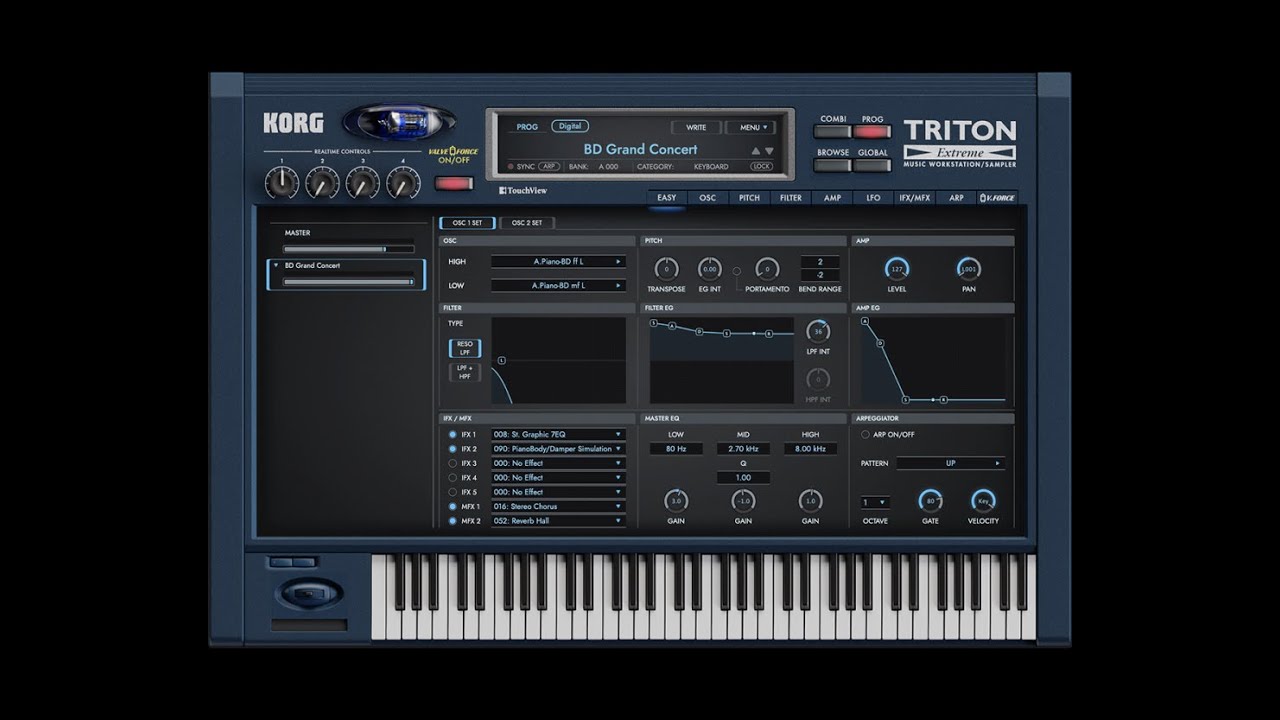Toggle MFX 1 effect on/off
This screenshot has height=720, width=1280.
pos(453,506)
